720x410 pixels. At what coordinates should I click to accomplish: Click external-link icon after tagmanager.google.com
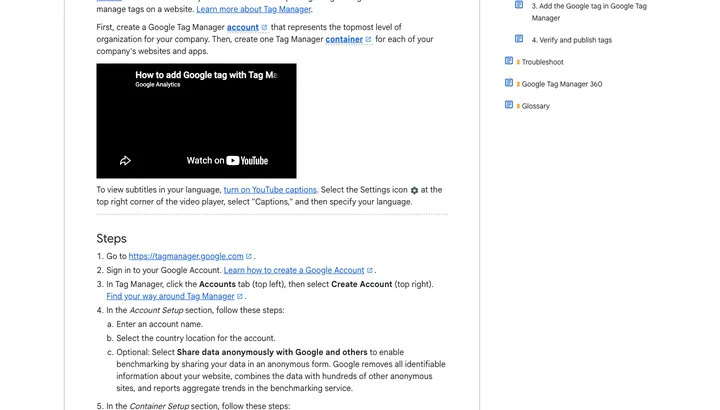pos(248,256)
